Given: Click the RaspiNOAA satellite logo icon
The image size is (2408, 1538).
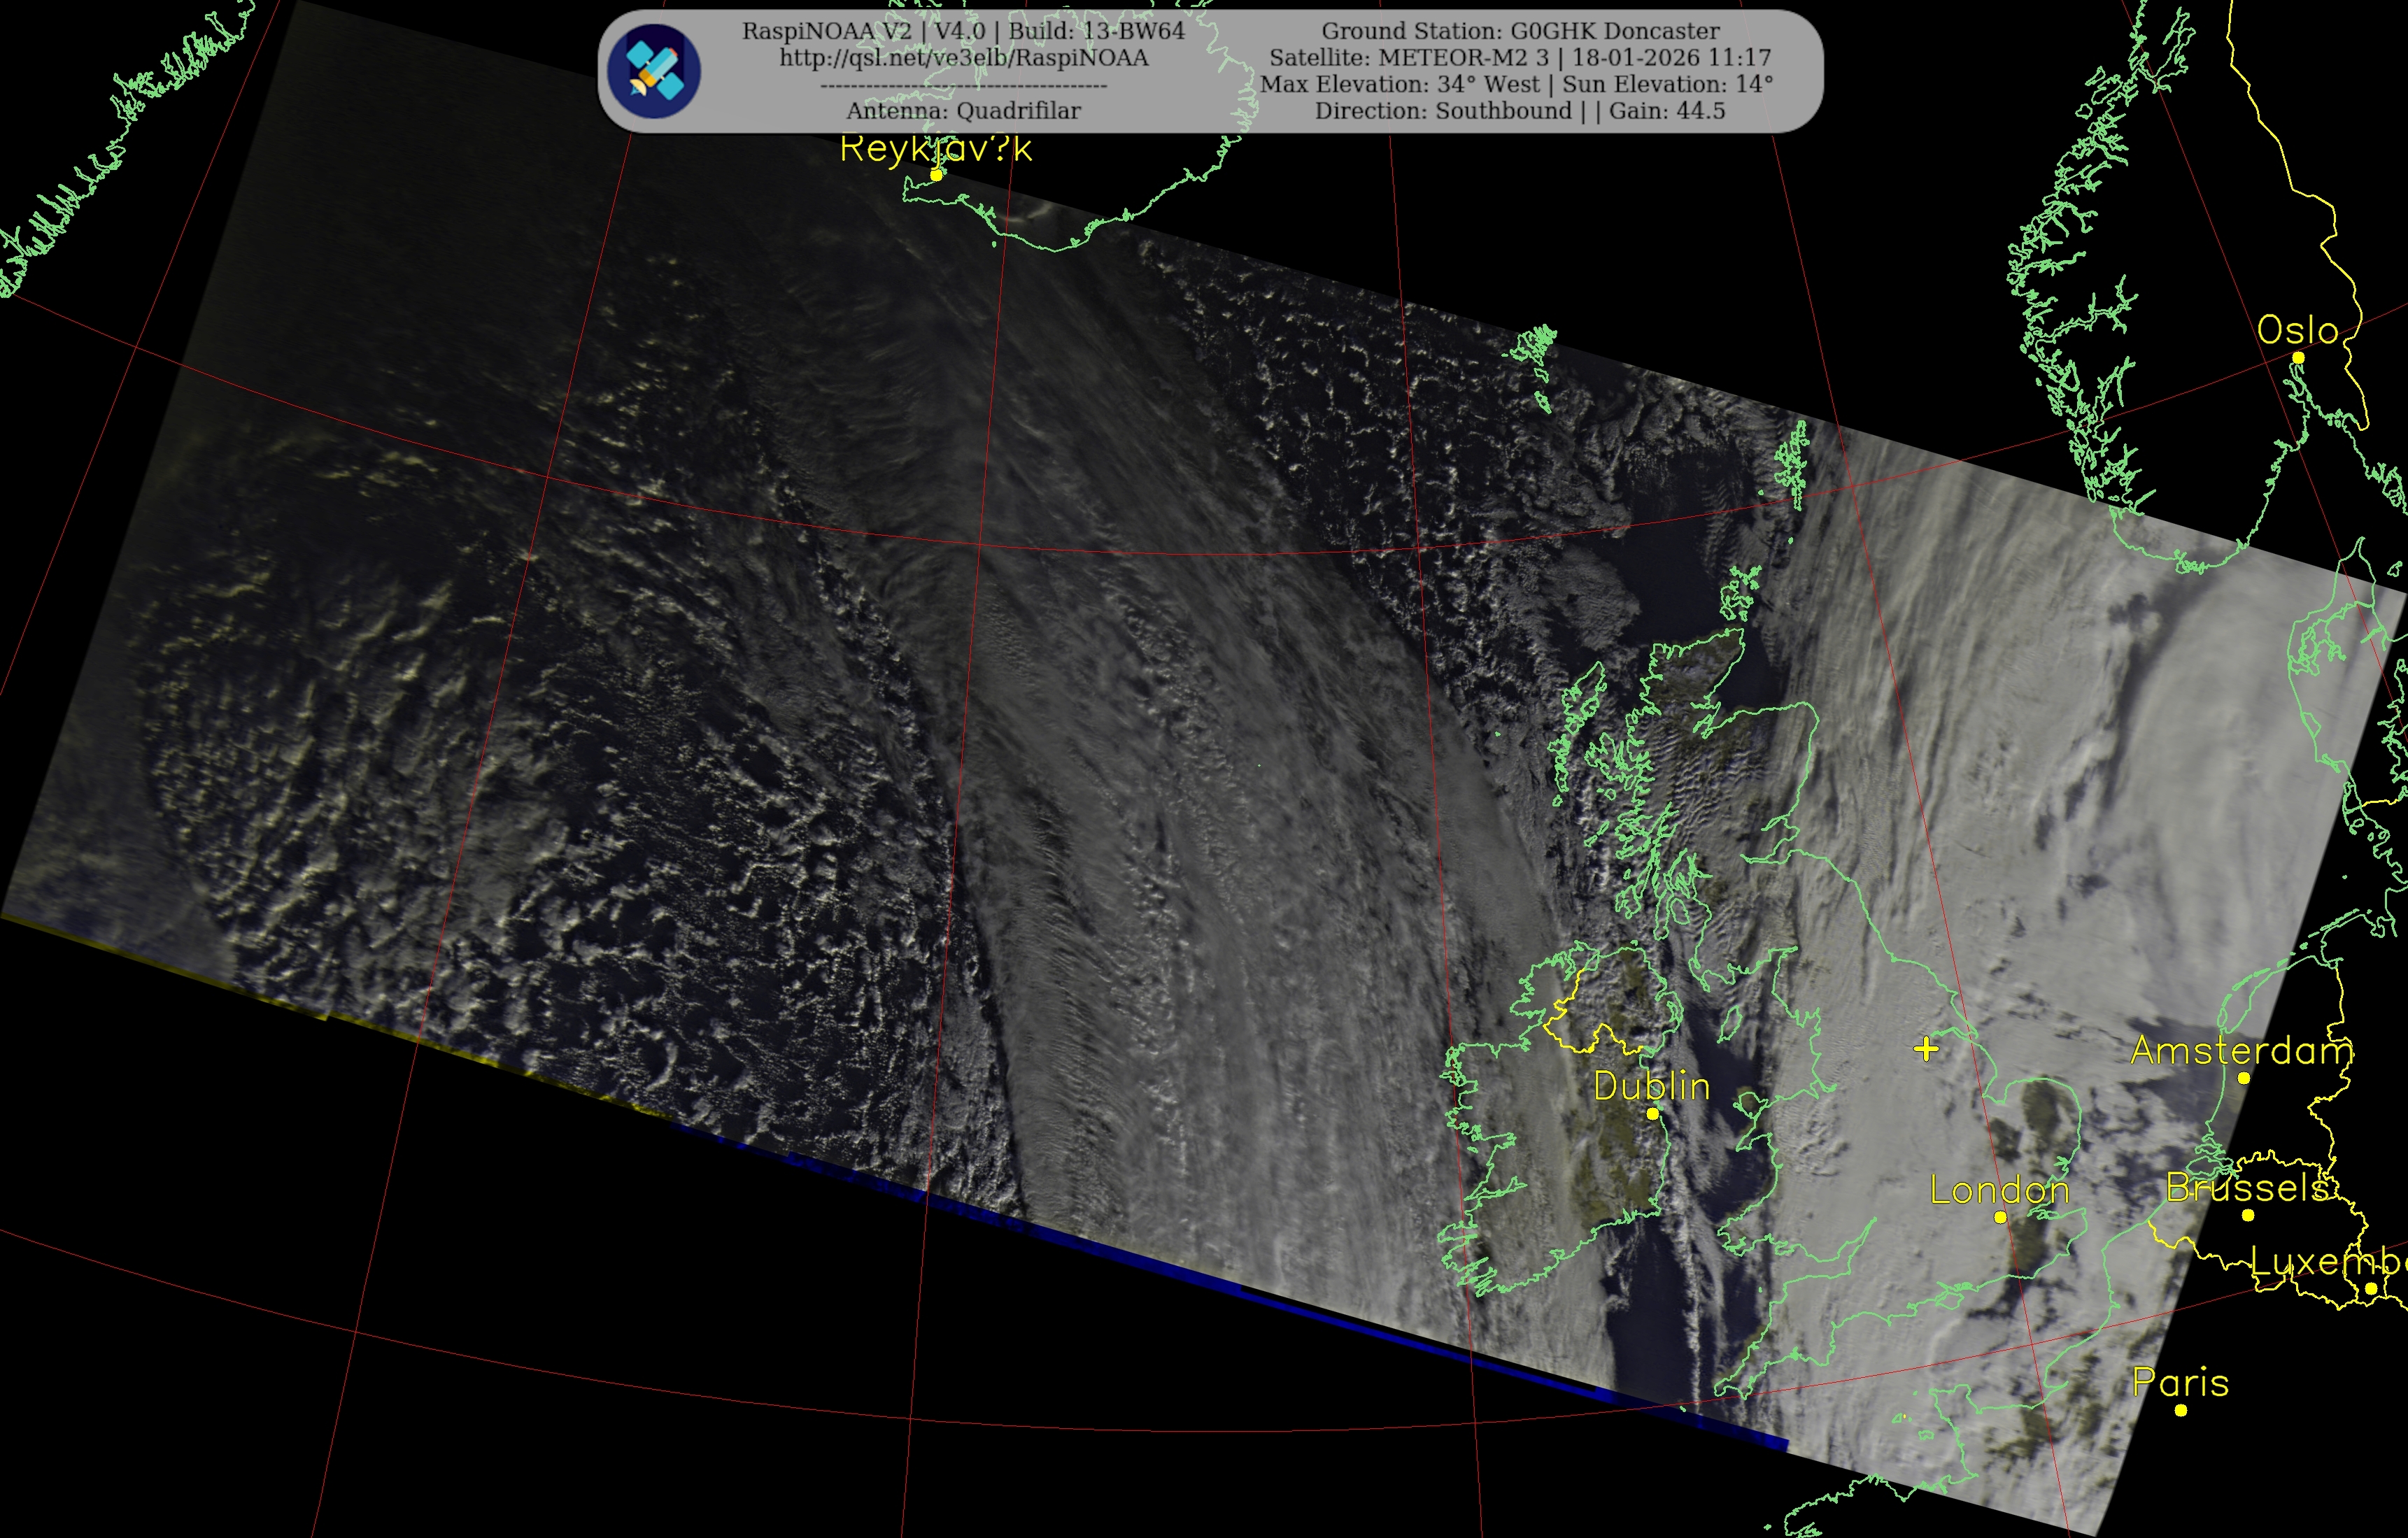Looking at the screenshot, I should (654, 71).
